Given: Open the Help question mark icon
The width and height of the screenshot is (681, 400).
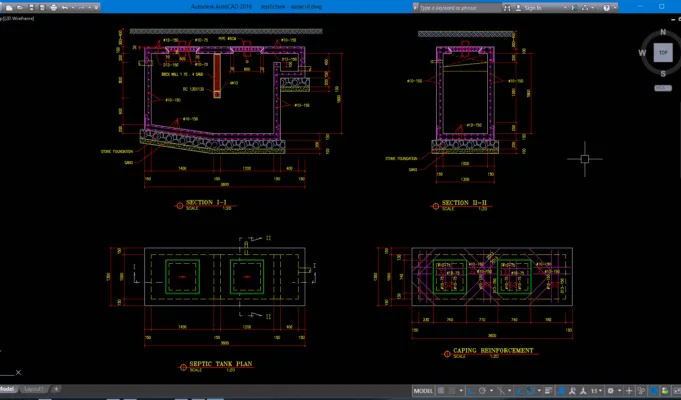Looking at the screenshot, I should [607, 8].
